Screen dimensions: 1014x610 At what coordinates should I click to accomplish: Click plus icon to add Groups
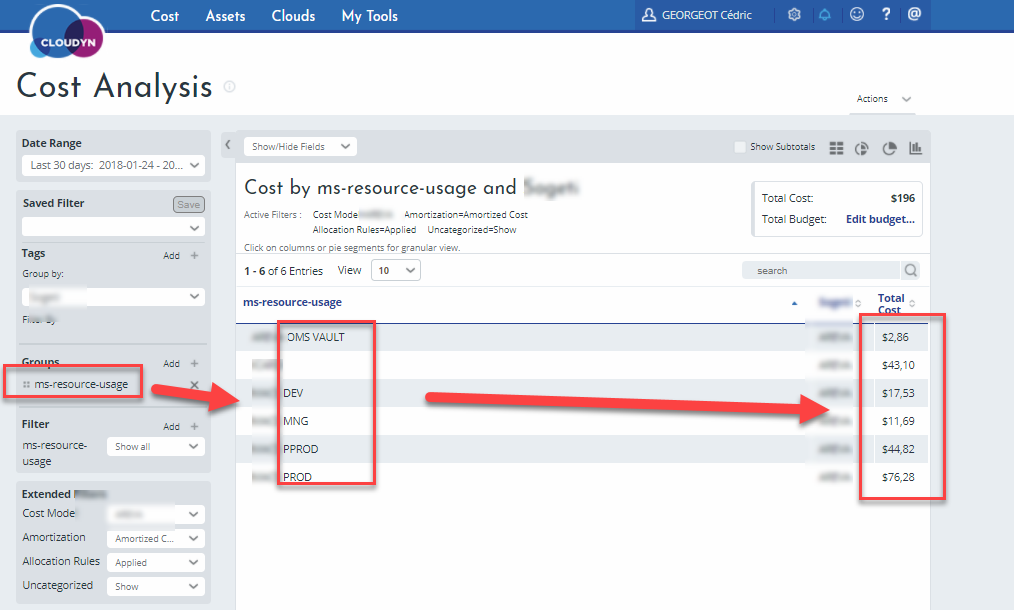(194, 364)
